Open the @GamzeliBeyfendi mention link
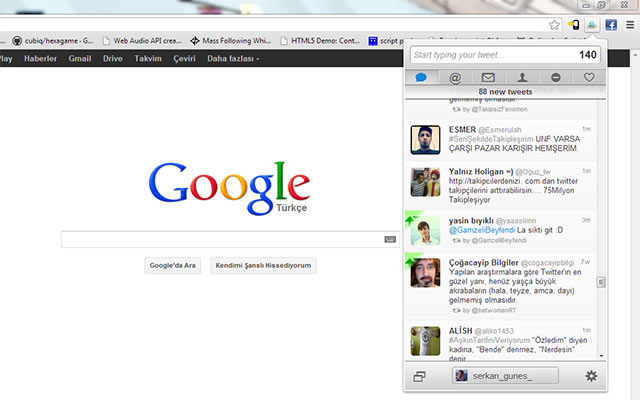This screenshot has height=400, width=640. 482,230
